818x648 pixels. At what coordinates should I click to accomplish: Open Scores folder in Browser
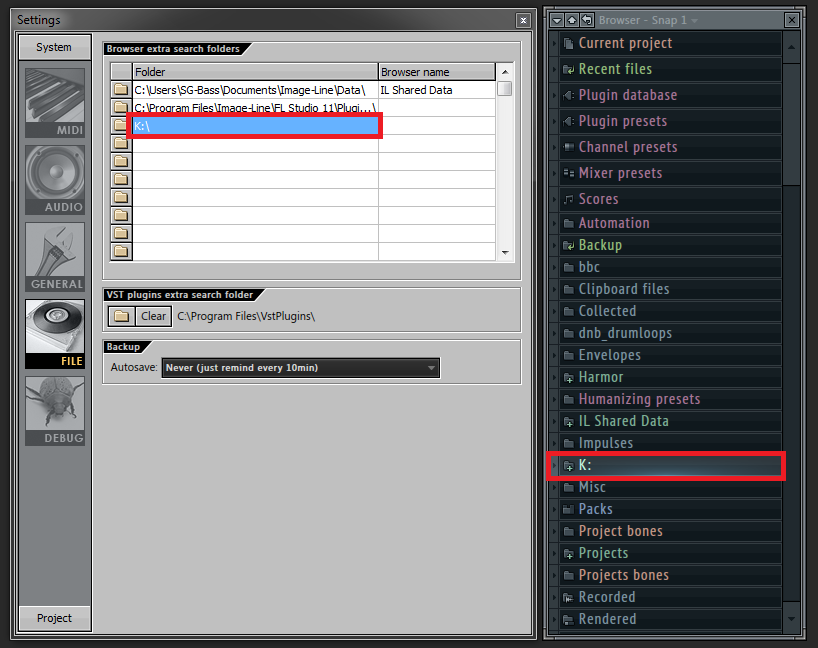pyautogui.click(x=670, y=199)
